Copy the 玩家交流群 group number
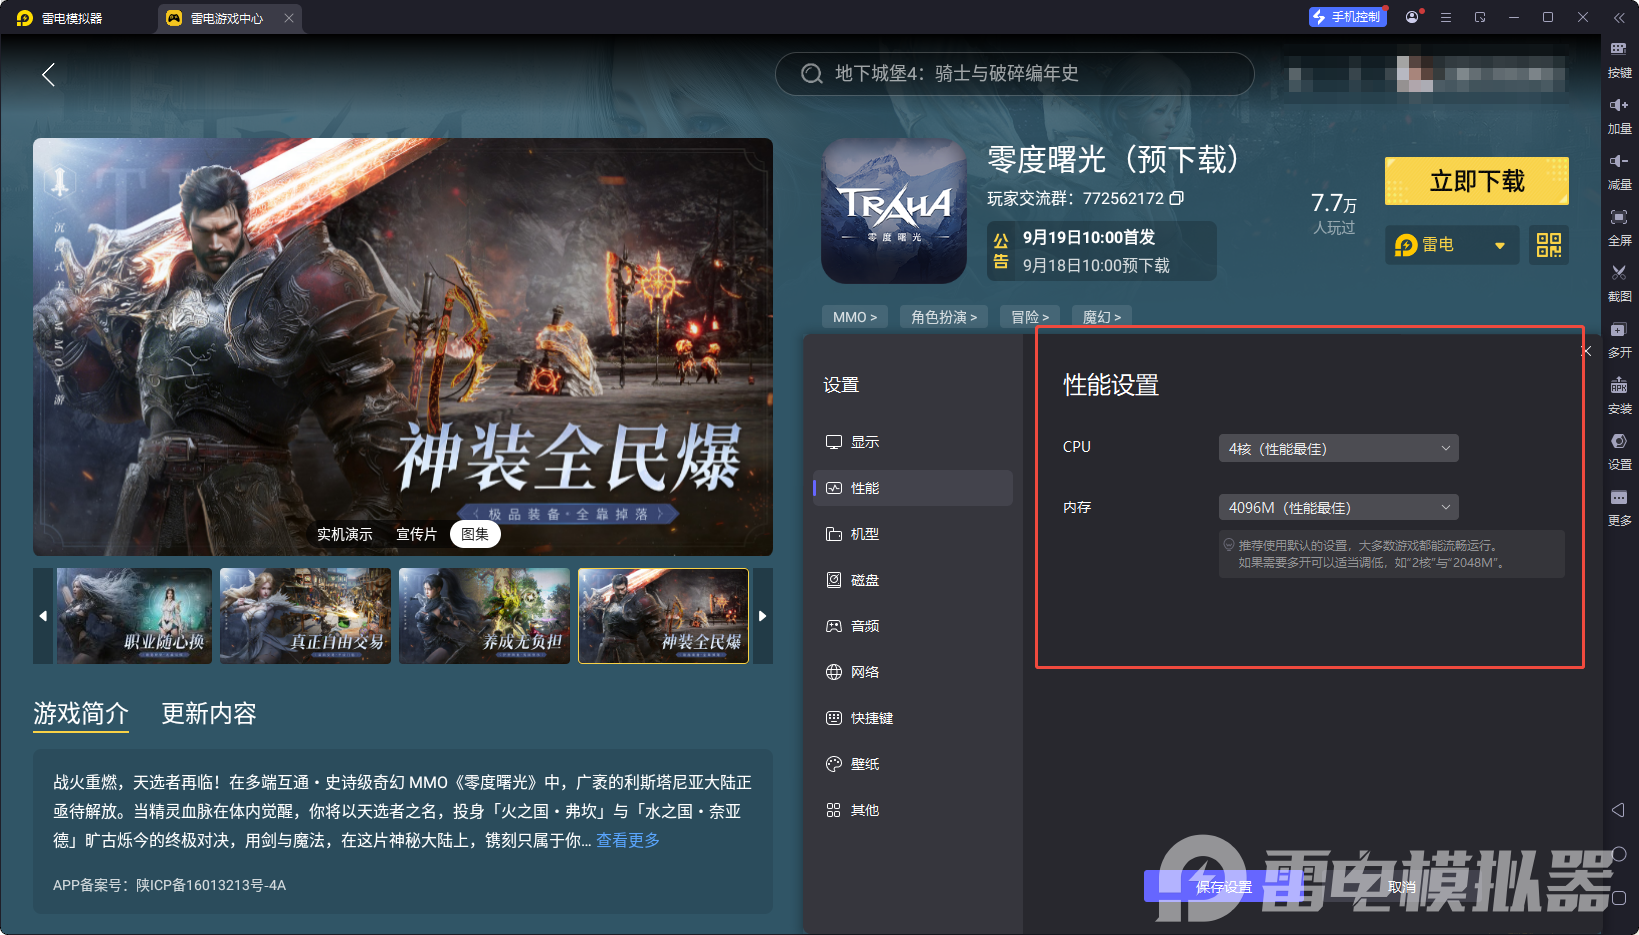 (1177, 198)
